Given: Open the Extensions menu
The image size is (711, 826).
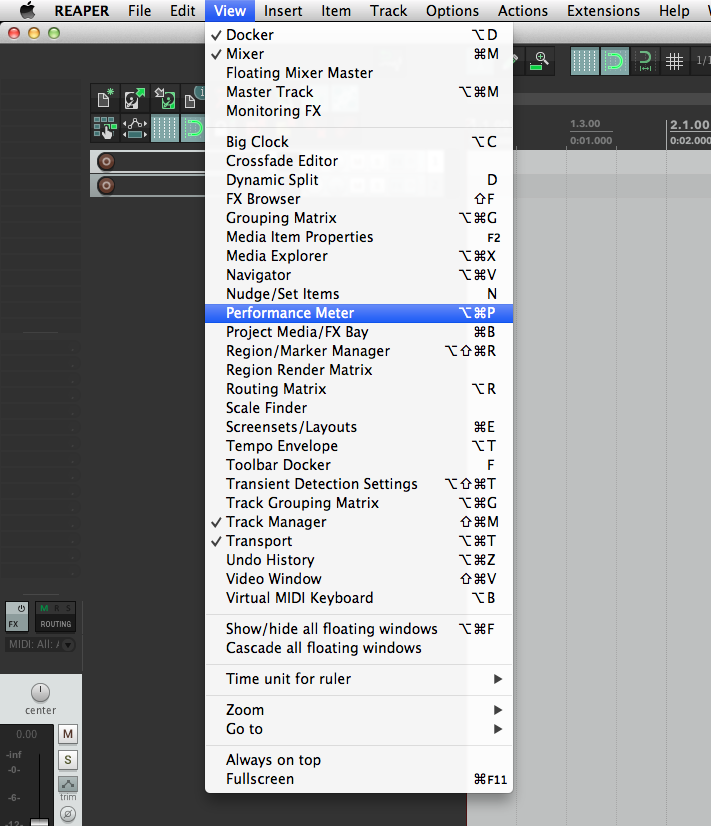Looking at the screenshot, I should 603,11.
